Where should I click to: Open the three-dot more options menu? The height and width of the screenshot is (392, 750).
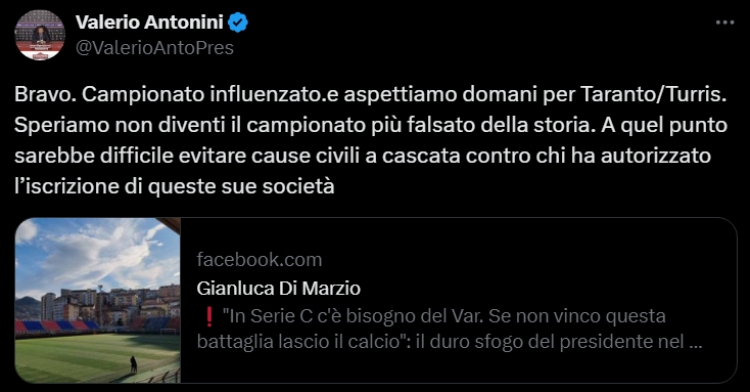725,22
